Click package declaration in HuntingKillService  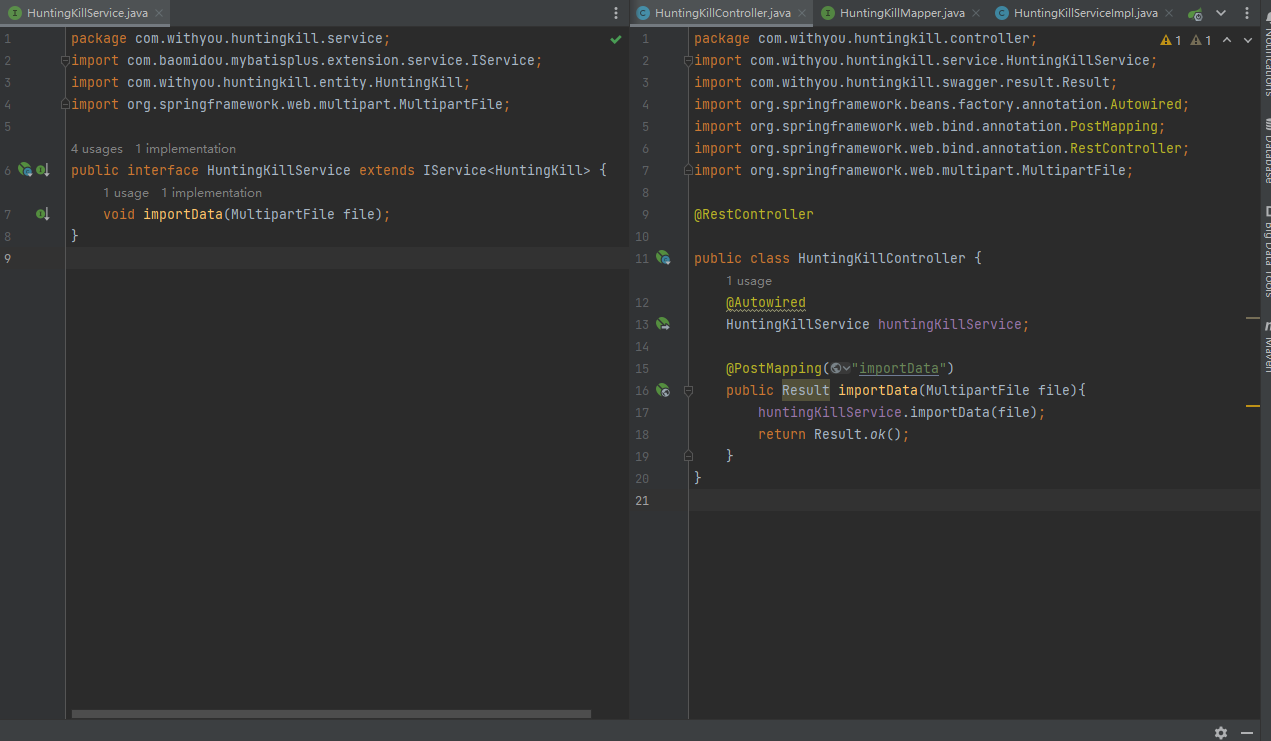[231, 38]
